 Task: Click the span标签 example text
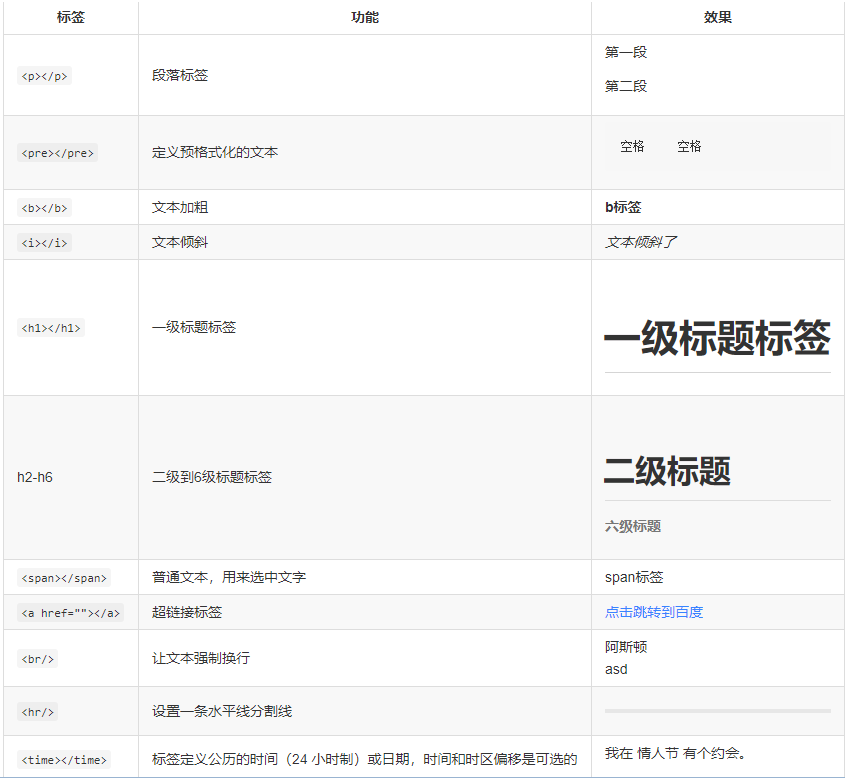click(634, 578)
